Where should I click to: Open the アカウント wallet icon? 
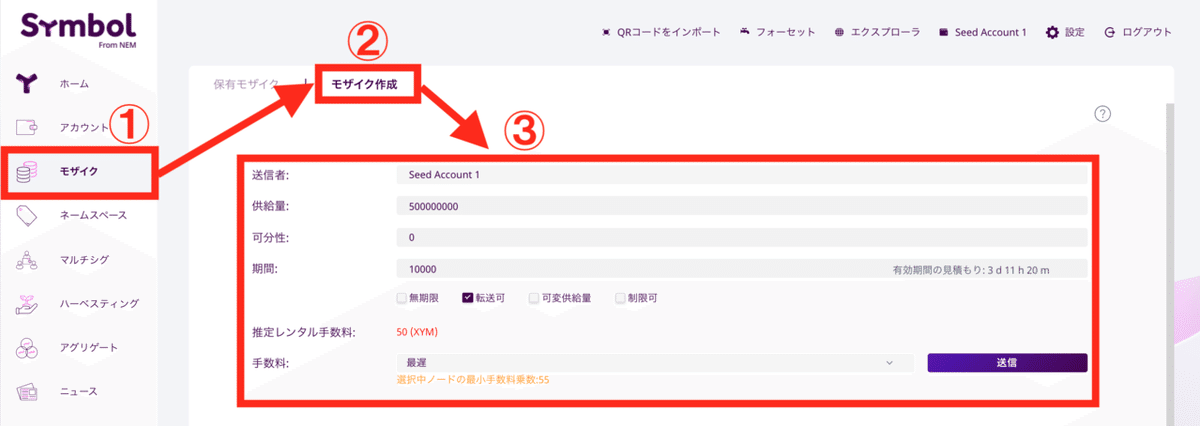pyautogui.click(x=28, y=128)
